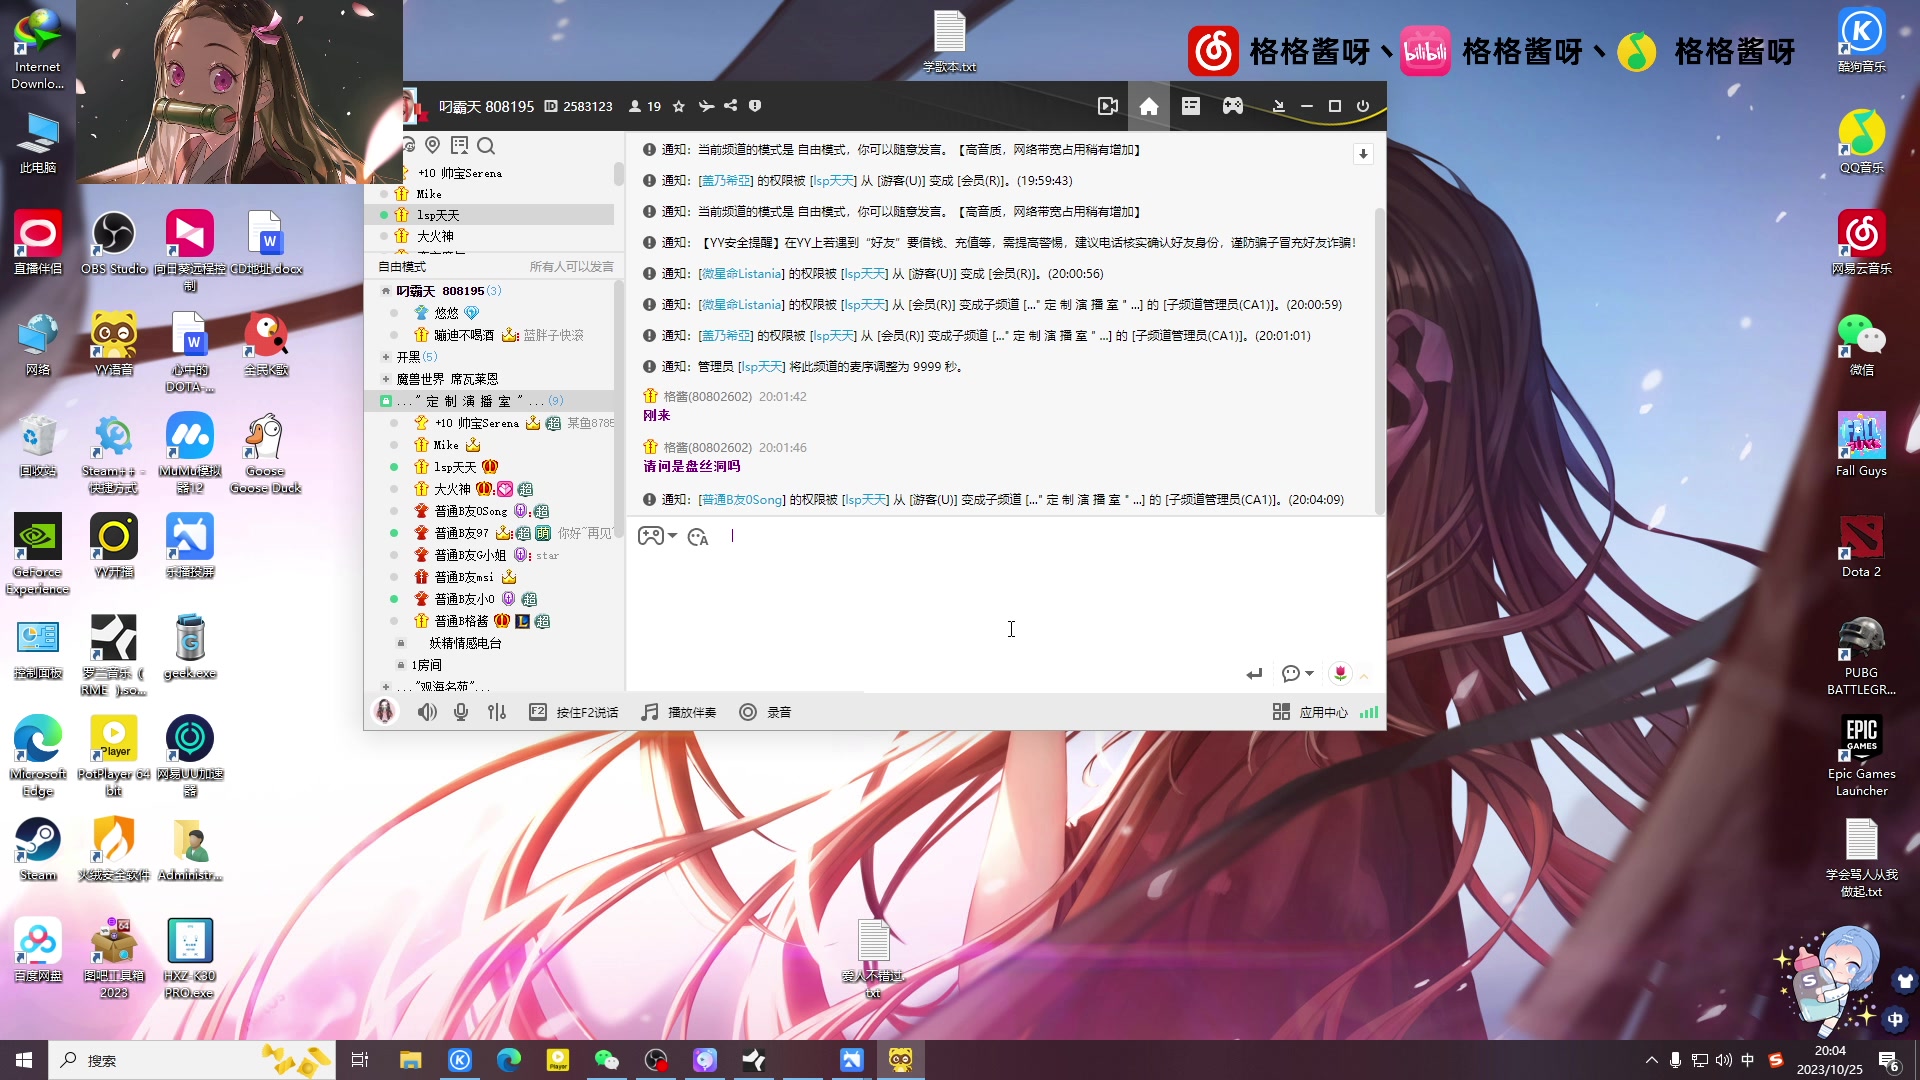Click the shield report icon in header

[x=755, y=106]
